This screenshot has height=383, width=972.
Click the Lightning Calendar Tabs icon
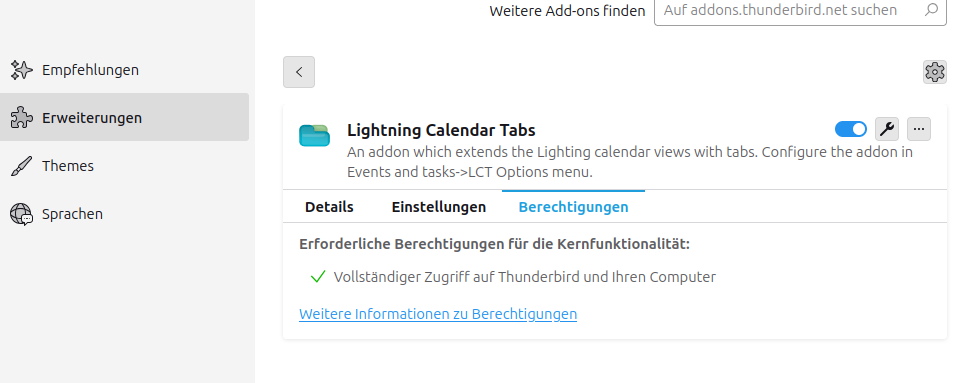pyautogui.click(x=315, y=135)
